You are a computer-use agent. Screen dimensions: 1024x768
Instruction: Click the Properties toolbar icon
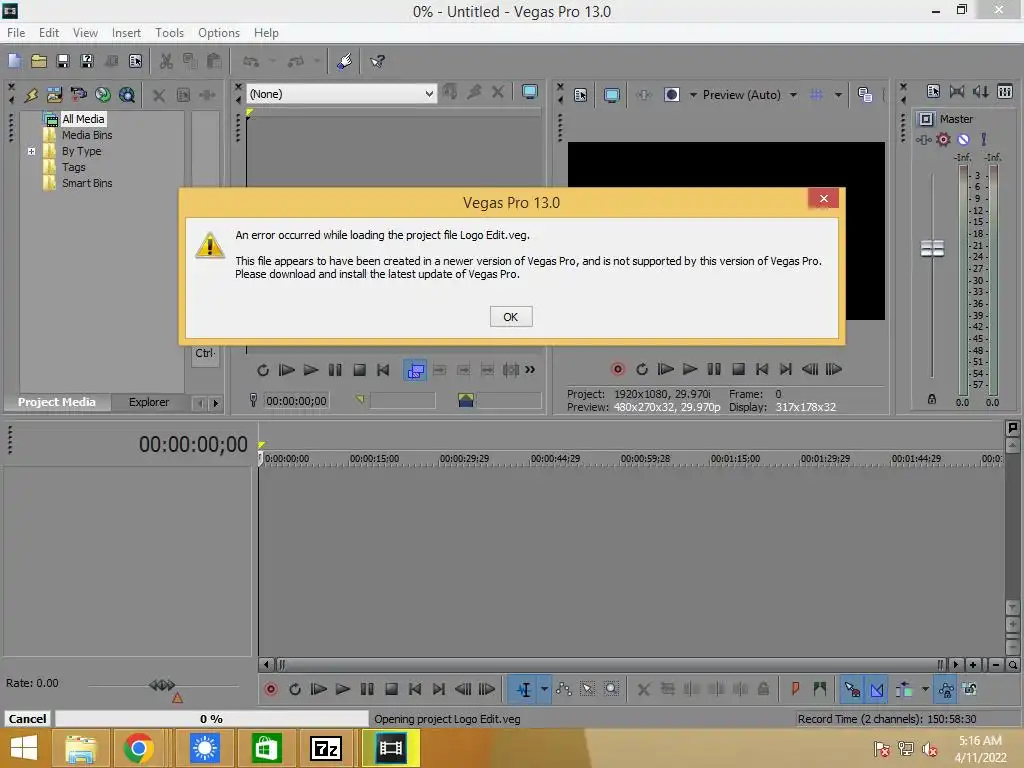tap(135, 61)
